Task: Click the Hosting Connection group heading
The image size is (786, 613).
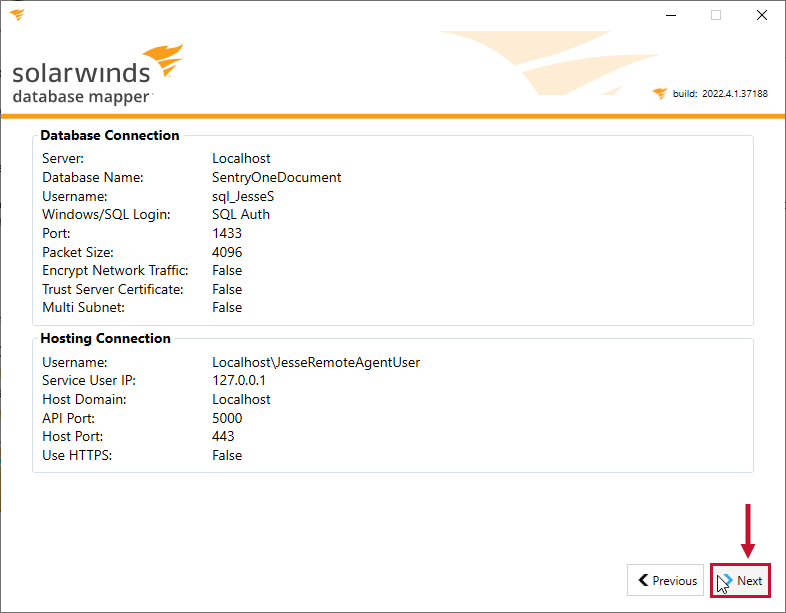Action: pyautogui.click(x=105, y=338)
